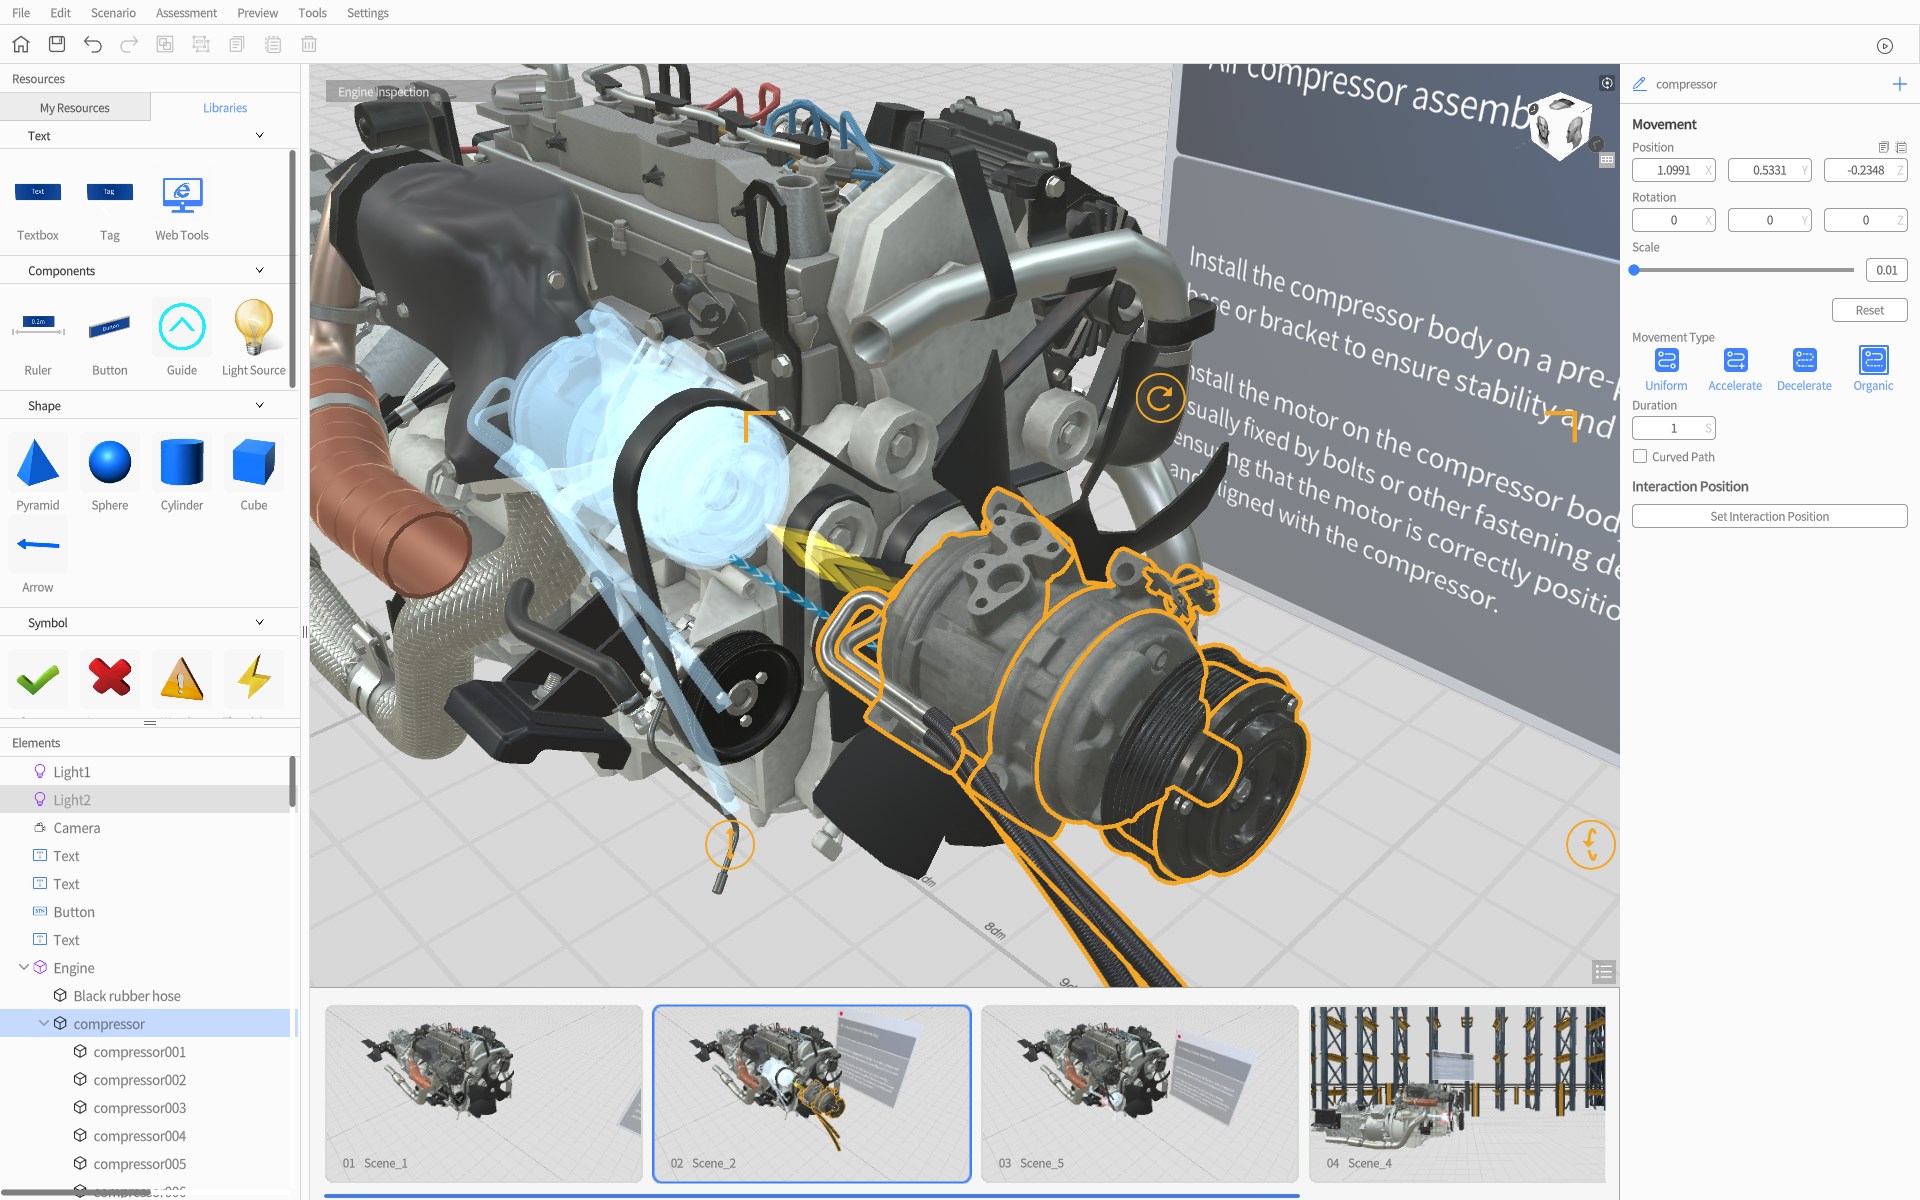Select the Guide component icon
Viewport: 1920px width, 1200px height.
coord(182,328)
